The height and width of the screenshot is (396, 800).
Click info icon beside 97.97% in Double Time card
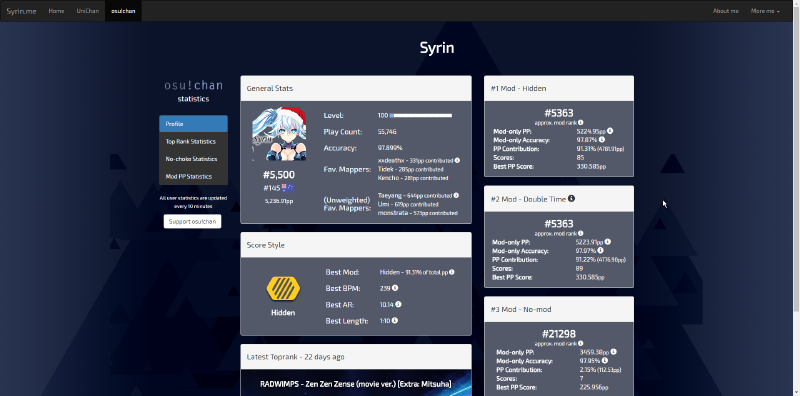click(x=600, y=250)
